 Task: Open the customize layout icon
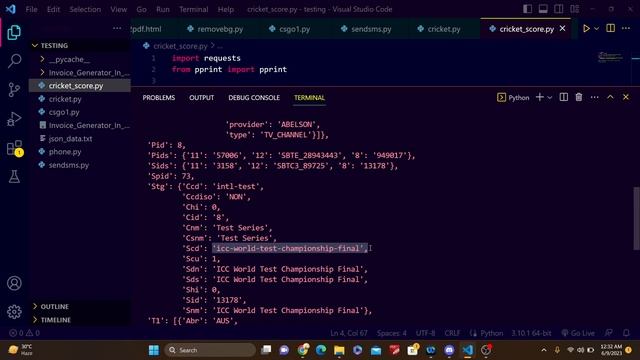574,9
